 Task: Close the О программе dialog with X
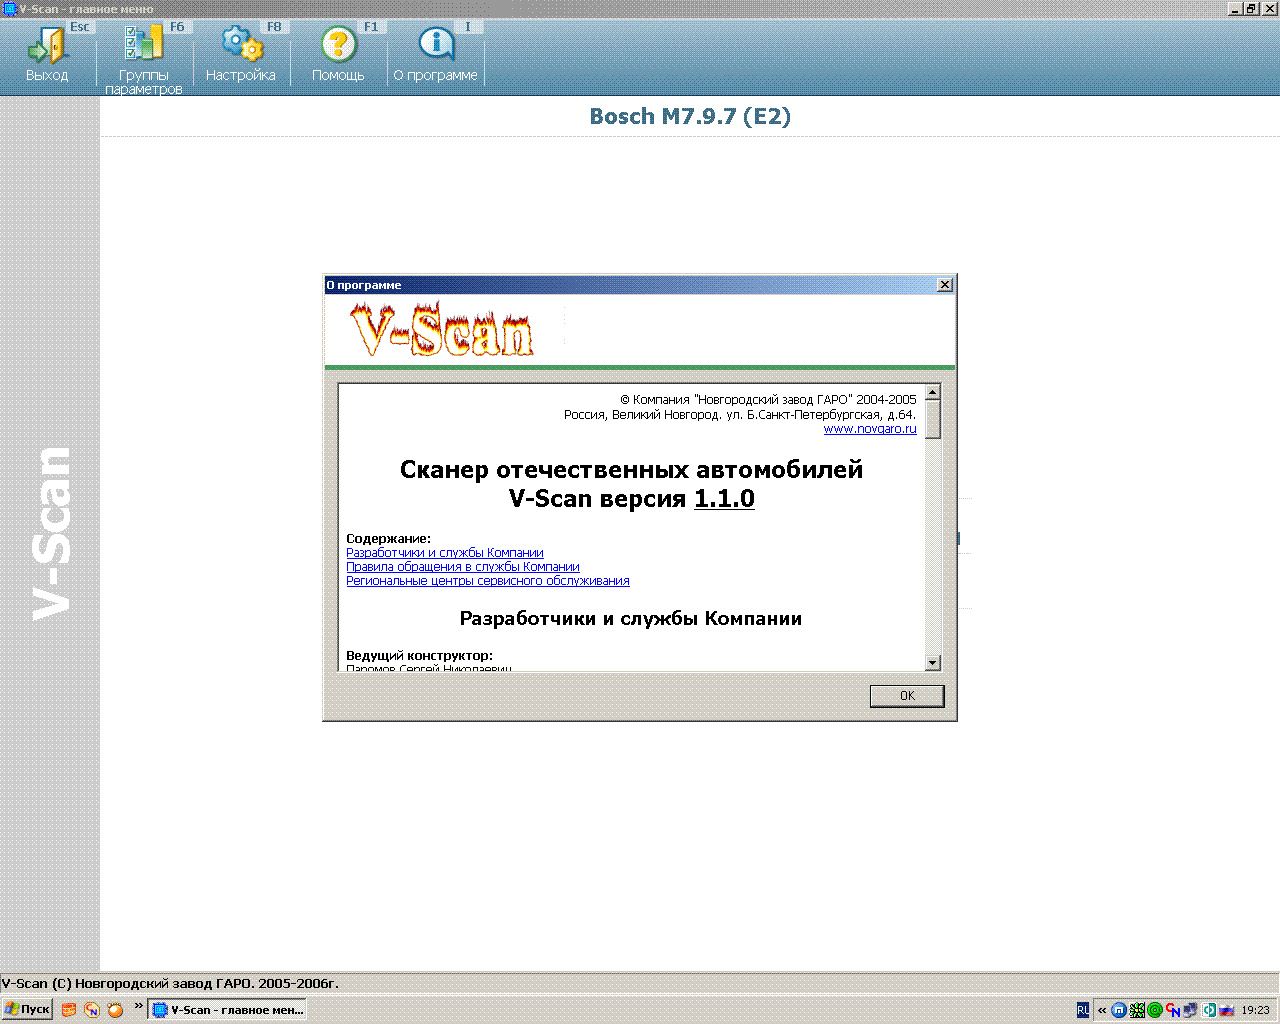[944, 285]
